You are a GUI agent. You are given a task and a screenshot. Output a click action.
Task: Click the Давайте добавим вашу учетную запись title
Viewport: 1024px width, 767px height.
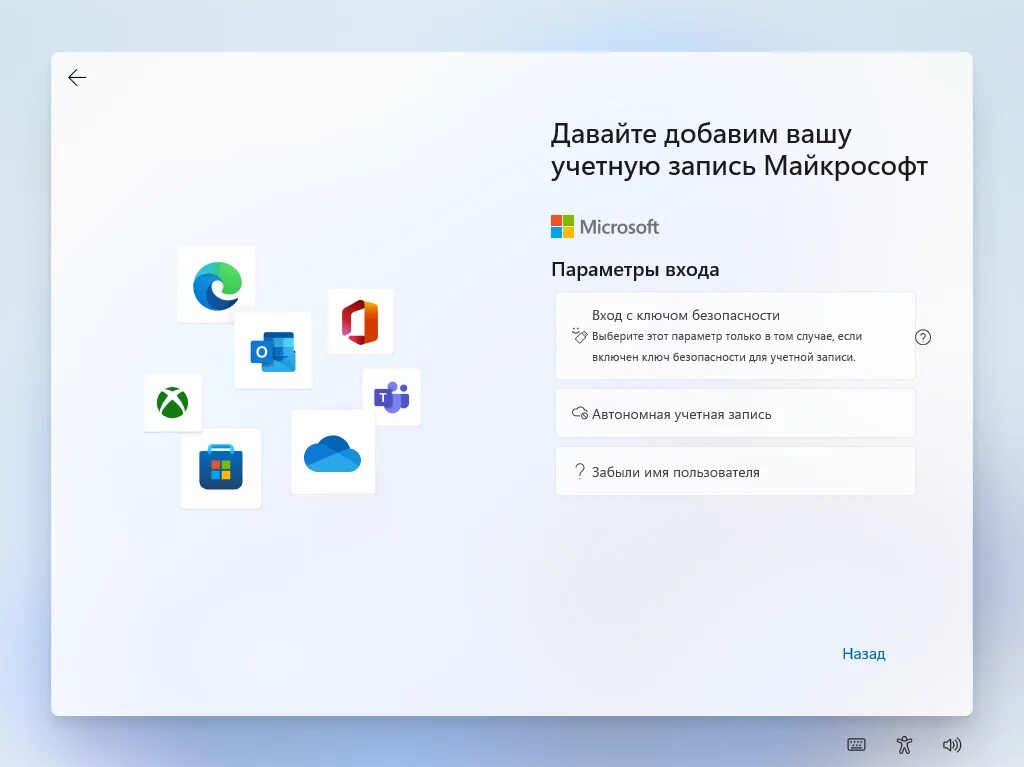739,150
